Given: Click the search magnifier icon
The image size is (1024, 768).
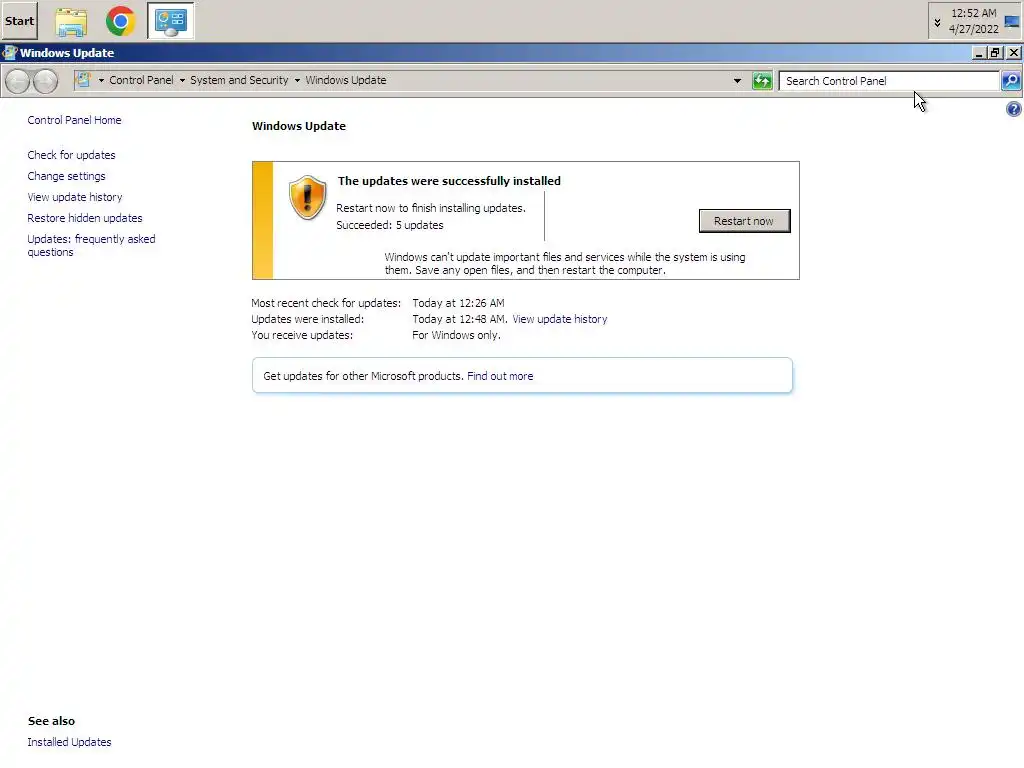Looking at the screenshot, I should pyautogui.click(x=1011, y=81).
